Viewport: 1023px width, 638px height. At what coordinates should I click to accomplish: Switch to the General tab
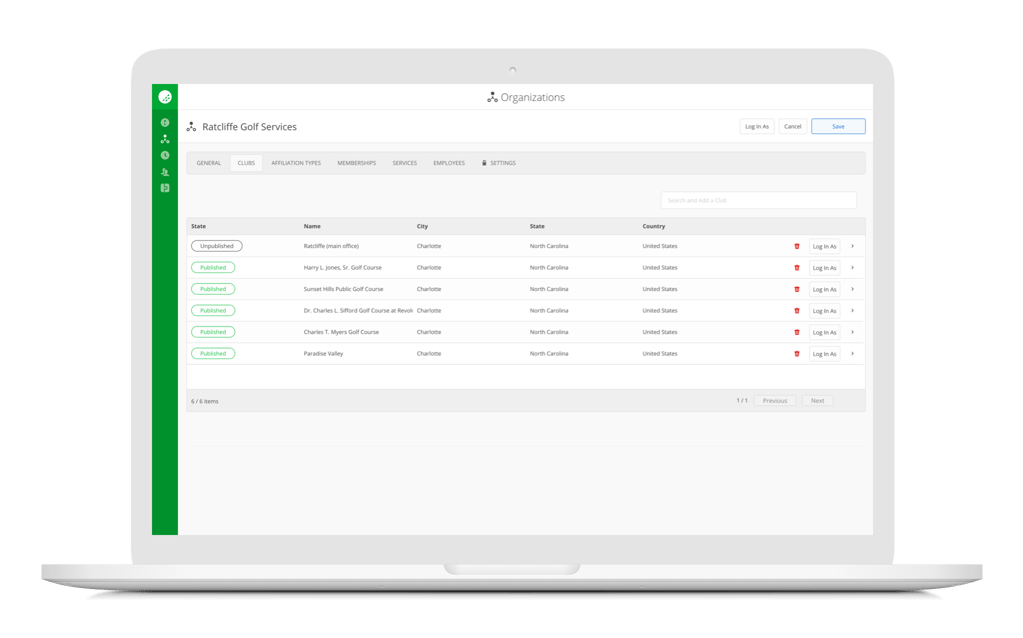click(x=209, y=163)
